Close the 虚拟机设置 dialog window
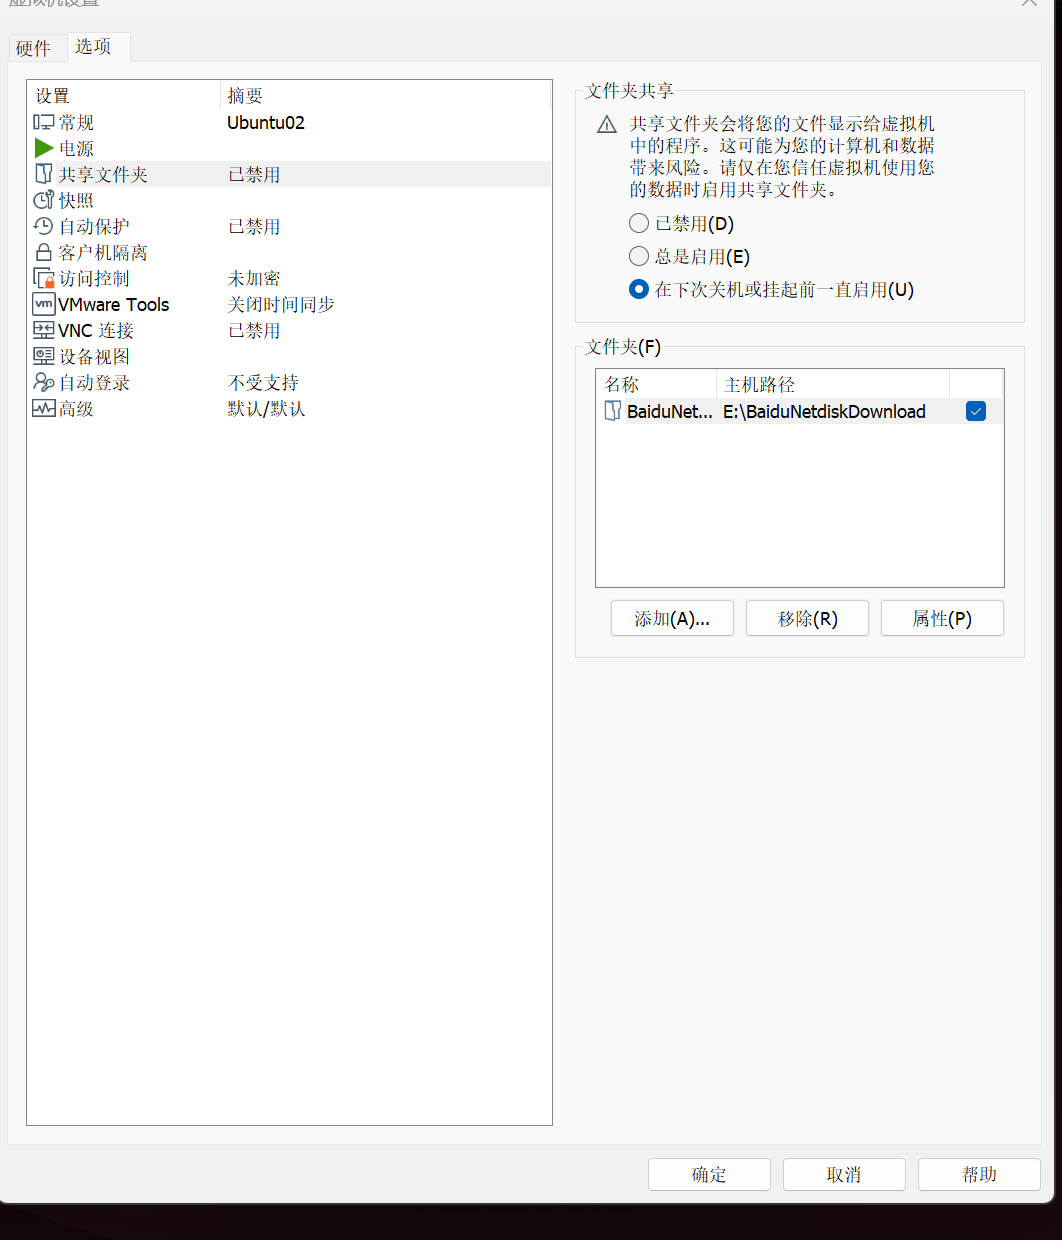 coord(1029,3)
